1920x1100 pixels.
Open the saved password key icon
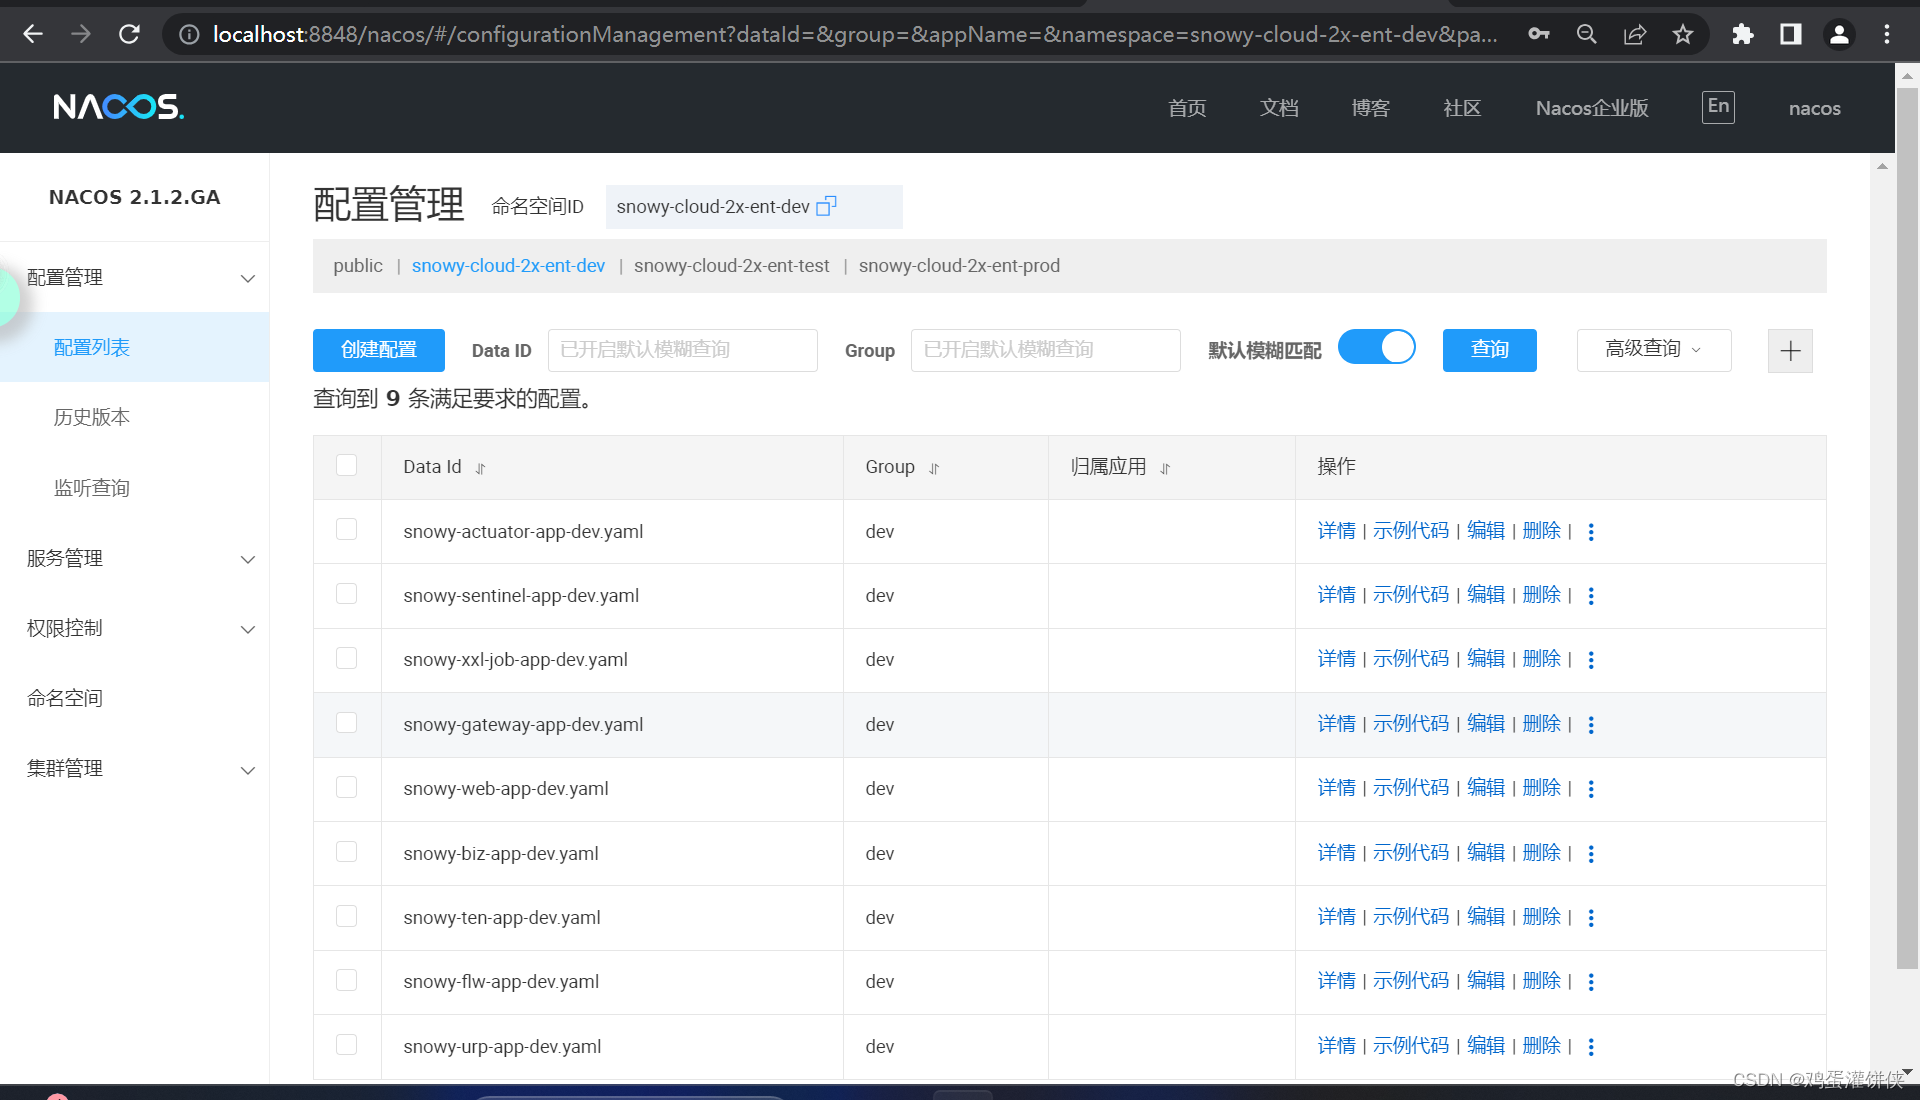(1539, 34)
